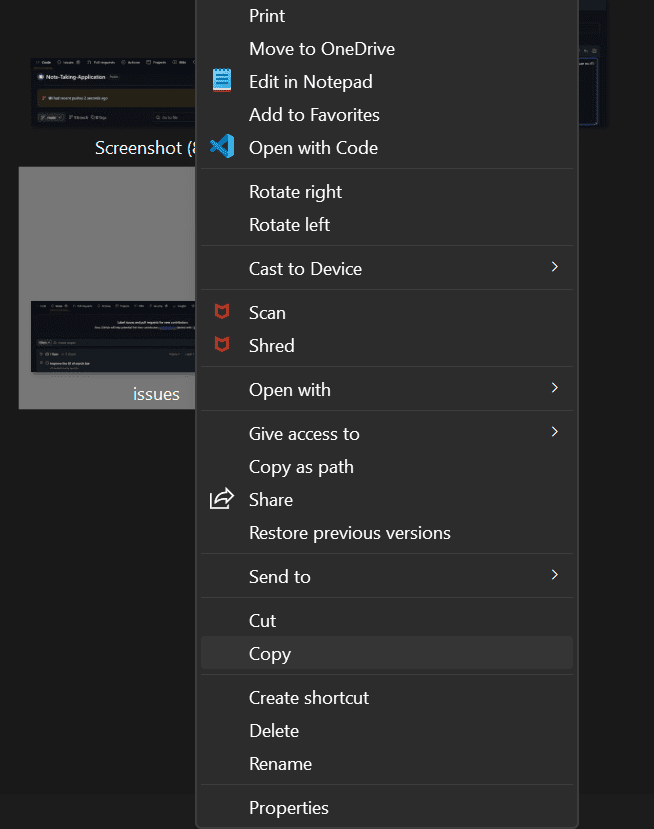
Task: Choose Rotate right
Action: pos(295,192)
